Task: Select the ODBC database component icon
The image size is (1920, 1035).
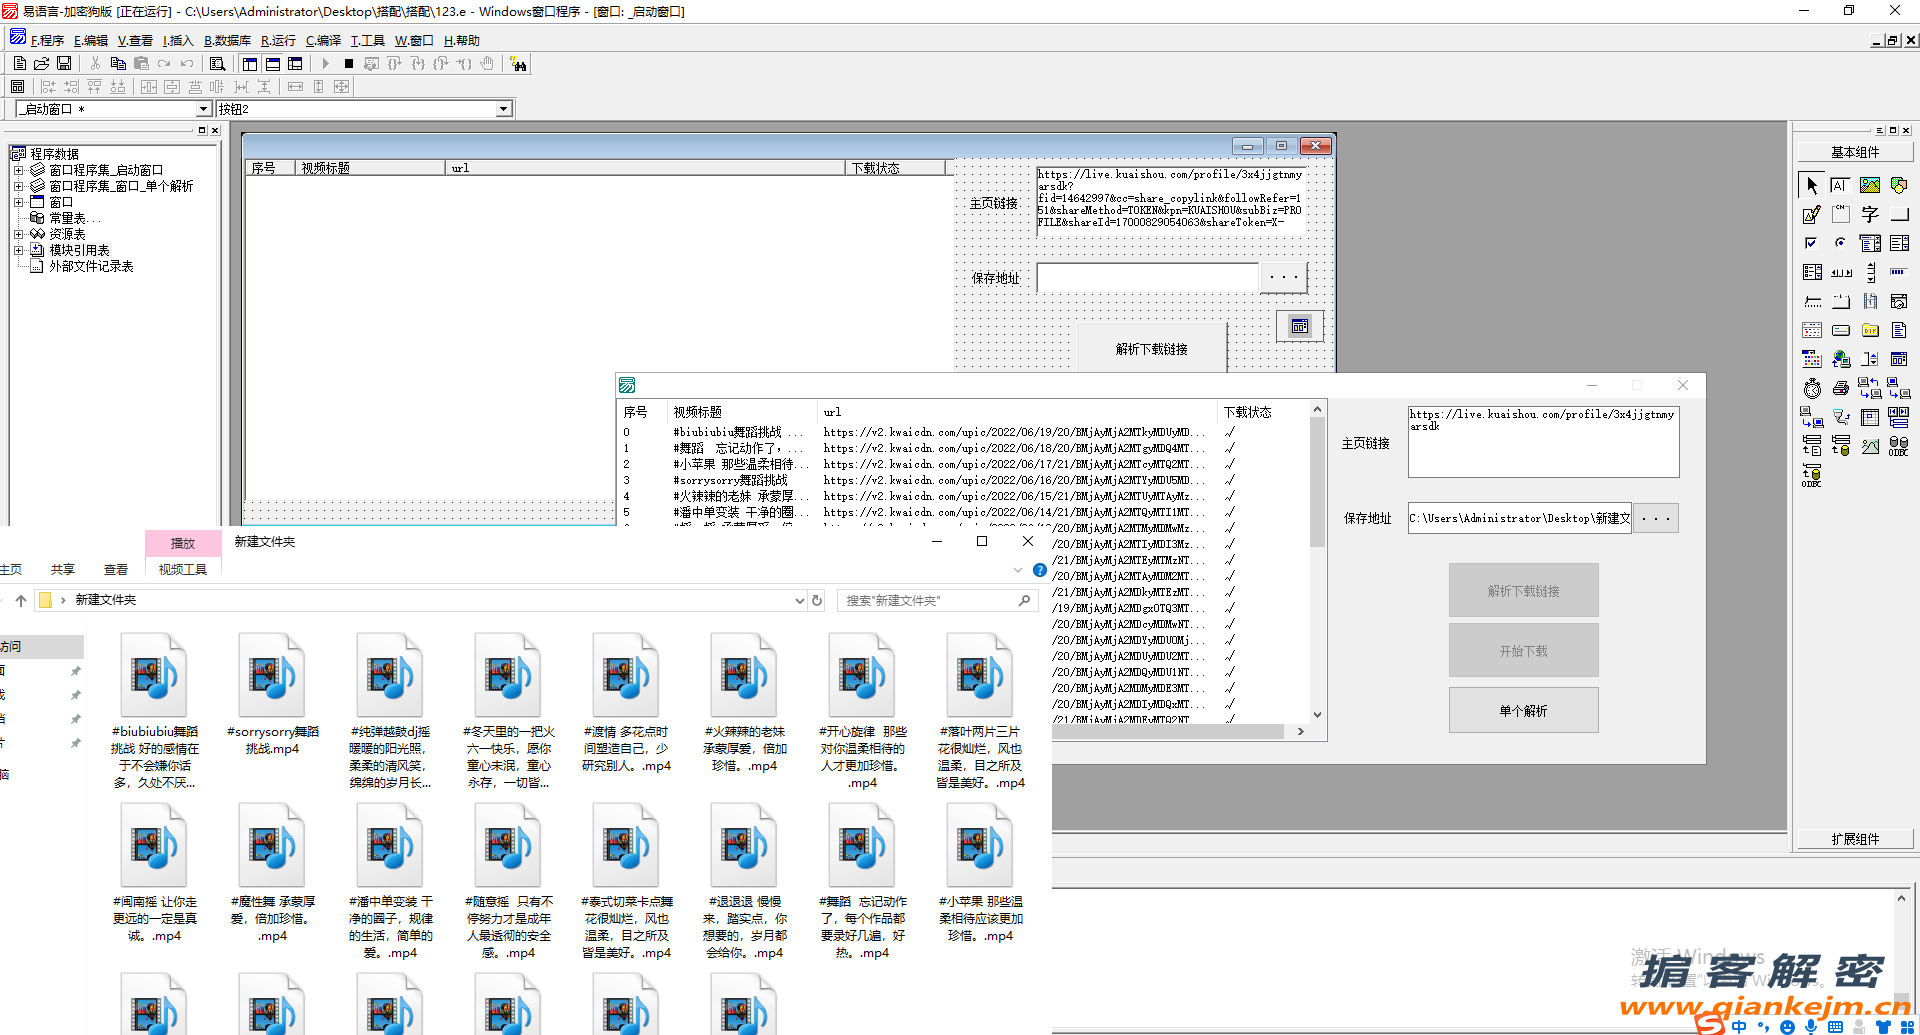Action: 1899,446
